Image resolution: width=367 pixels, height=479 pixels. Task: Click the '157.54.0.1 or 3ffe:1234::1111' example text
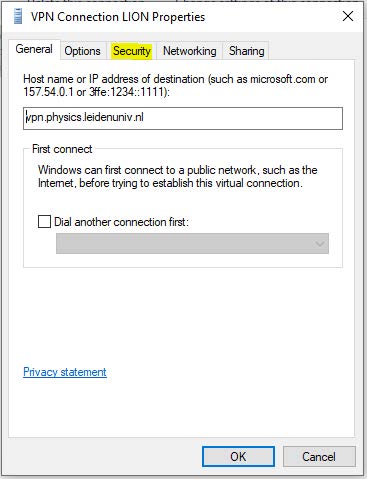[x=96, y=92]
